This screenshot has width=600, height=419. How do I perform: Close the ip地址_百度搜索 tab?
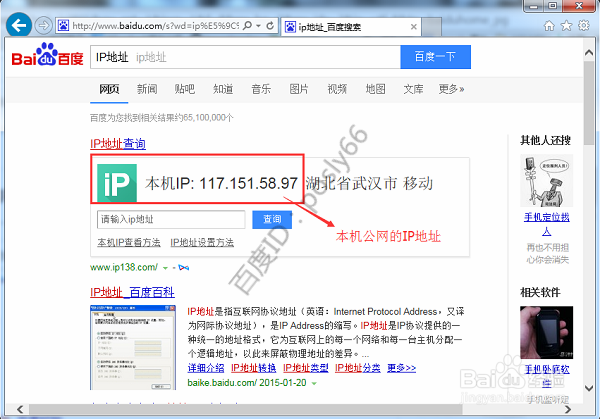pos(413,27)
